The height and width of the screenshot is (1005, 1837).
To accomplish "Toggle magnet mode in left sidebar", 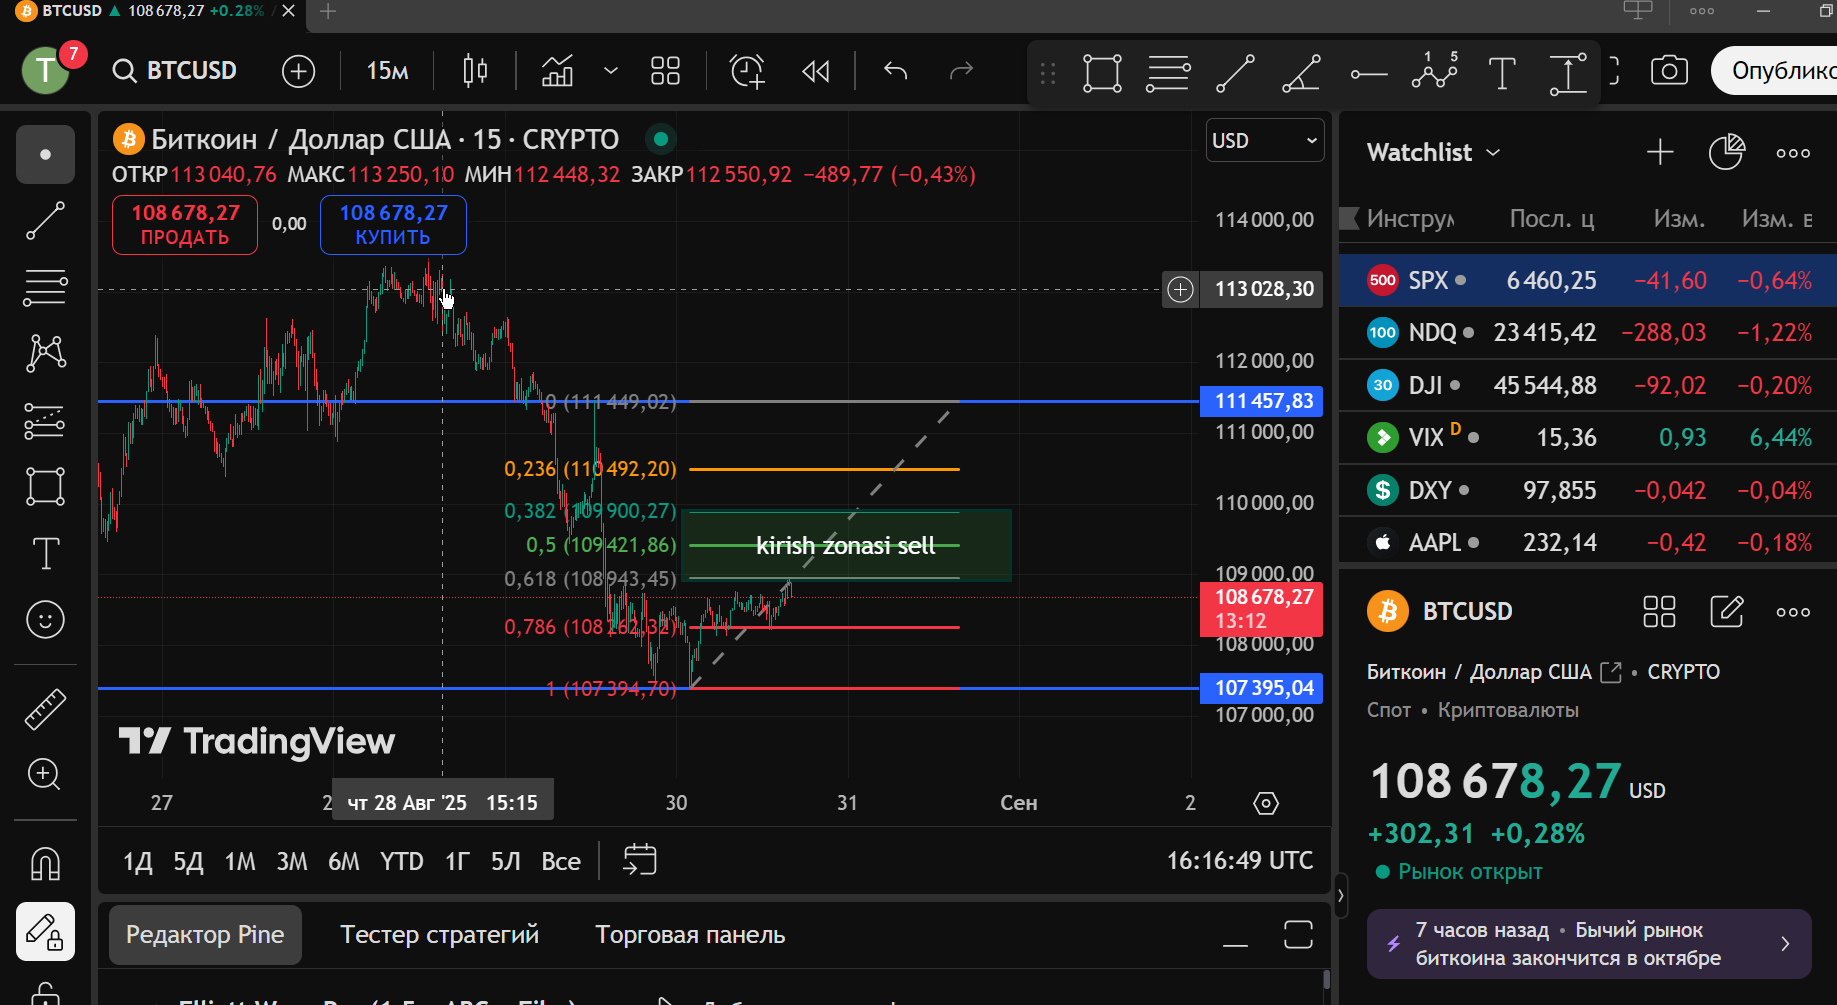I will pos(45,862).
